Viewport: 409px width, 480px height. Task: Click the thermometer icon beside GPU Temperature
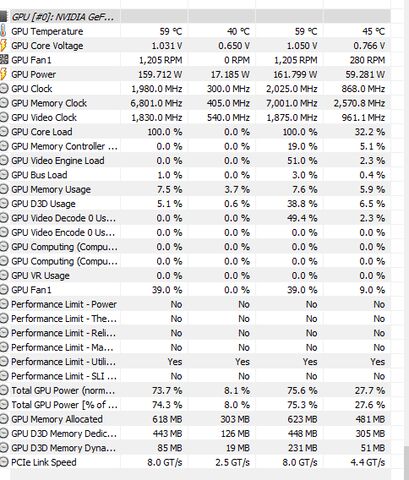pyautogui.click(x=3, y=31)
